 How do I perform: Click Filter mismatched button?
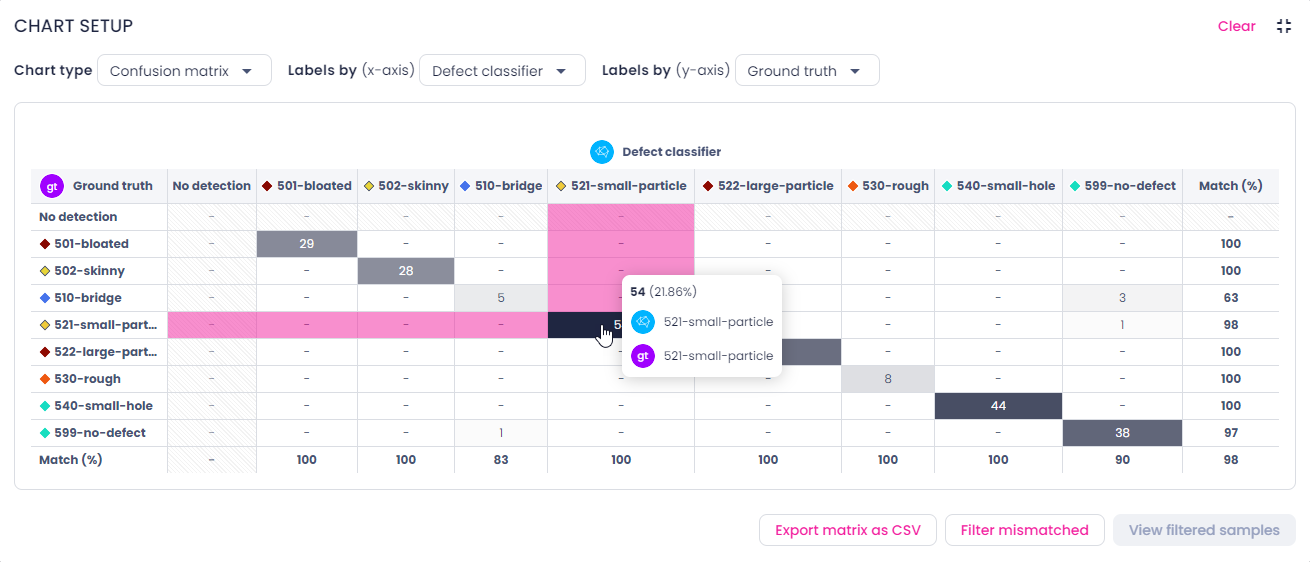click(x=1024, y=530)
